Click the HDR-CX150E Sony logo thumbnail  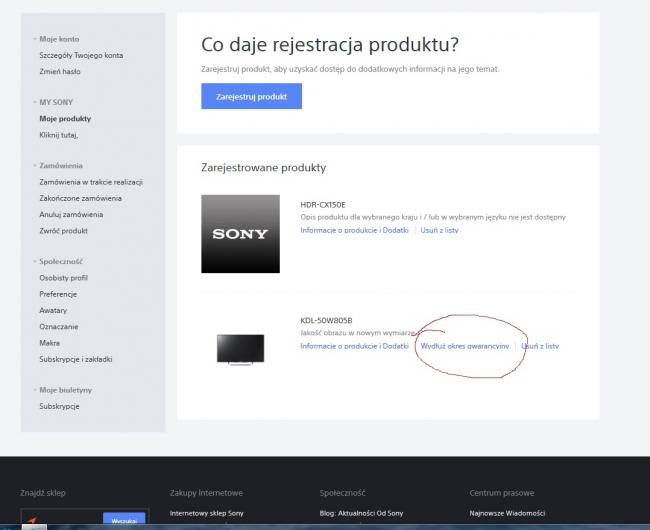pos(240,234)
